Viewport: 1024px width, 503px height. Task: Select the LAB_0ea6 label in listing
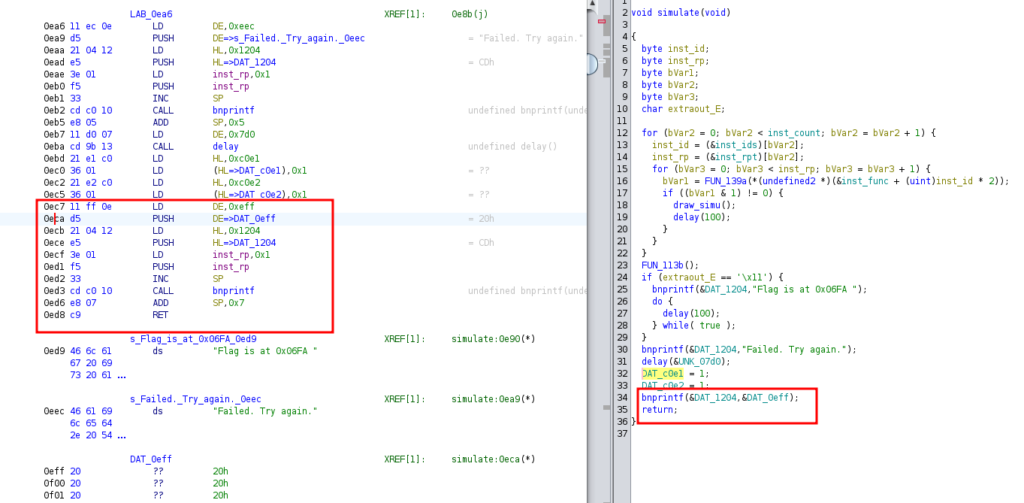point(152,14)
